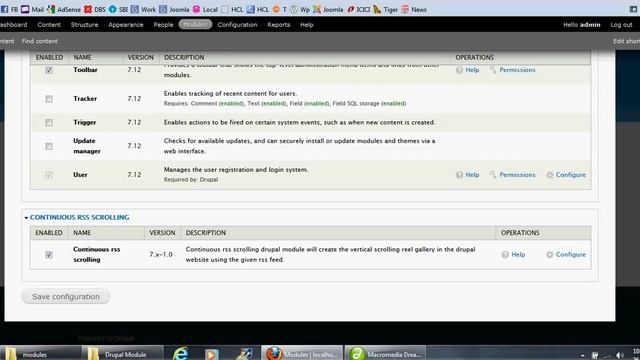Open the Wp bookmark
Image resolution: width=640 pixels, height=360 pixels.
point(300,9)
